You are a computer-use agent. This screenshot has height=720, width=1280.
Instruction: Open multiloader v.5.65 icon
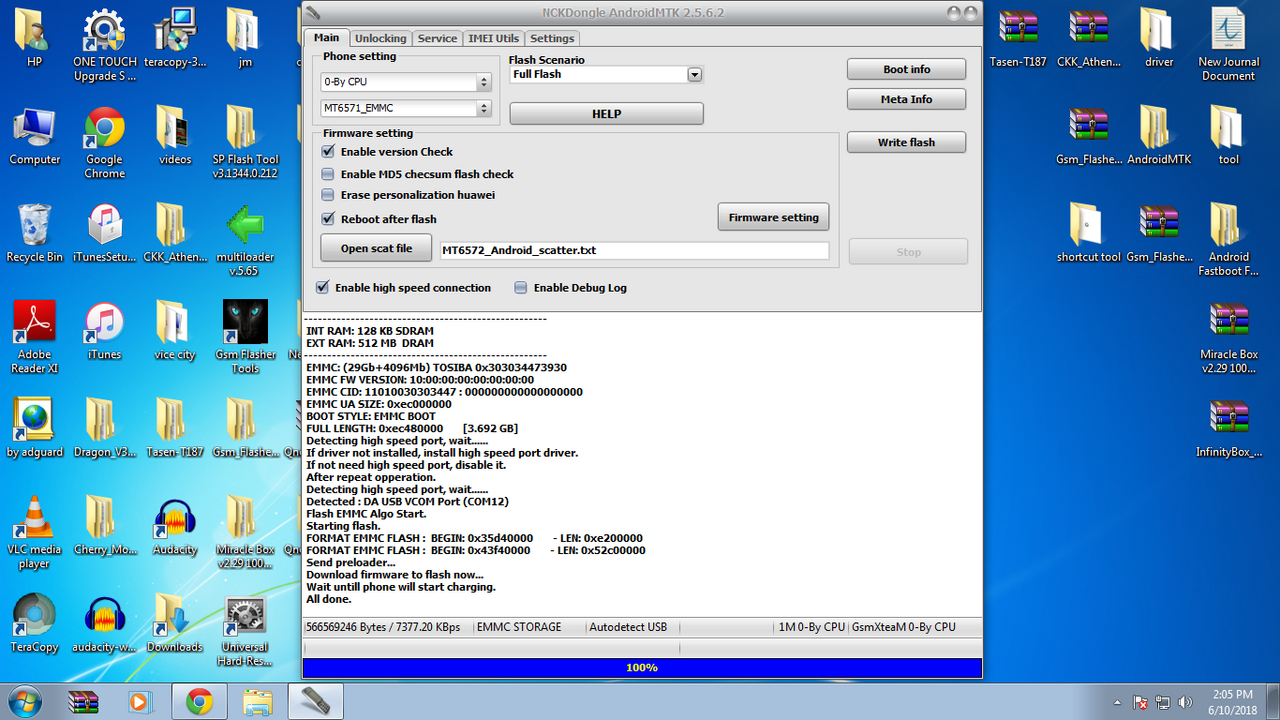click(244, 241)
